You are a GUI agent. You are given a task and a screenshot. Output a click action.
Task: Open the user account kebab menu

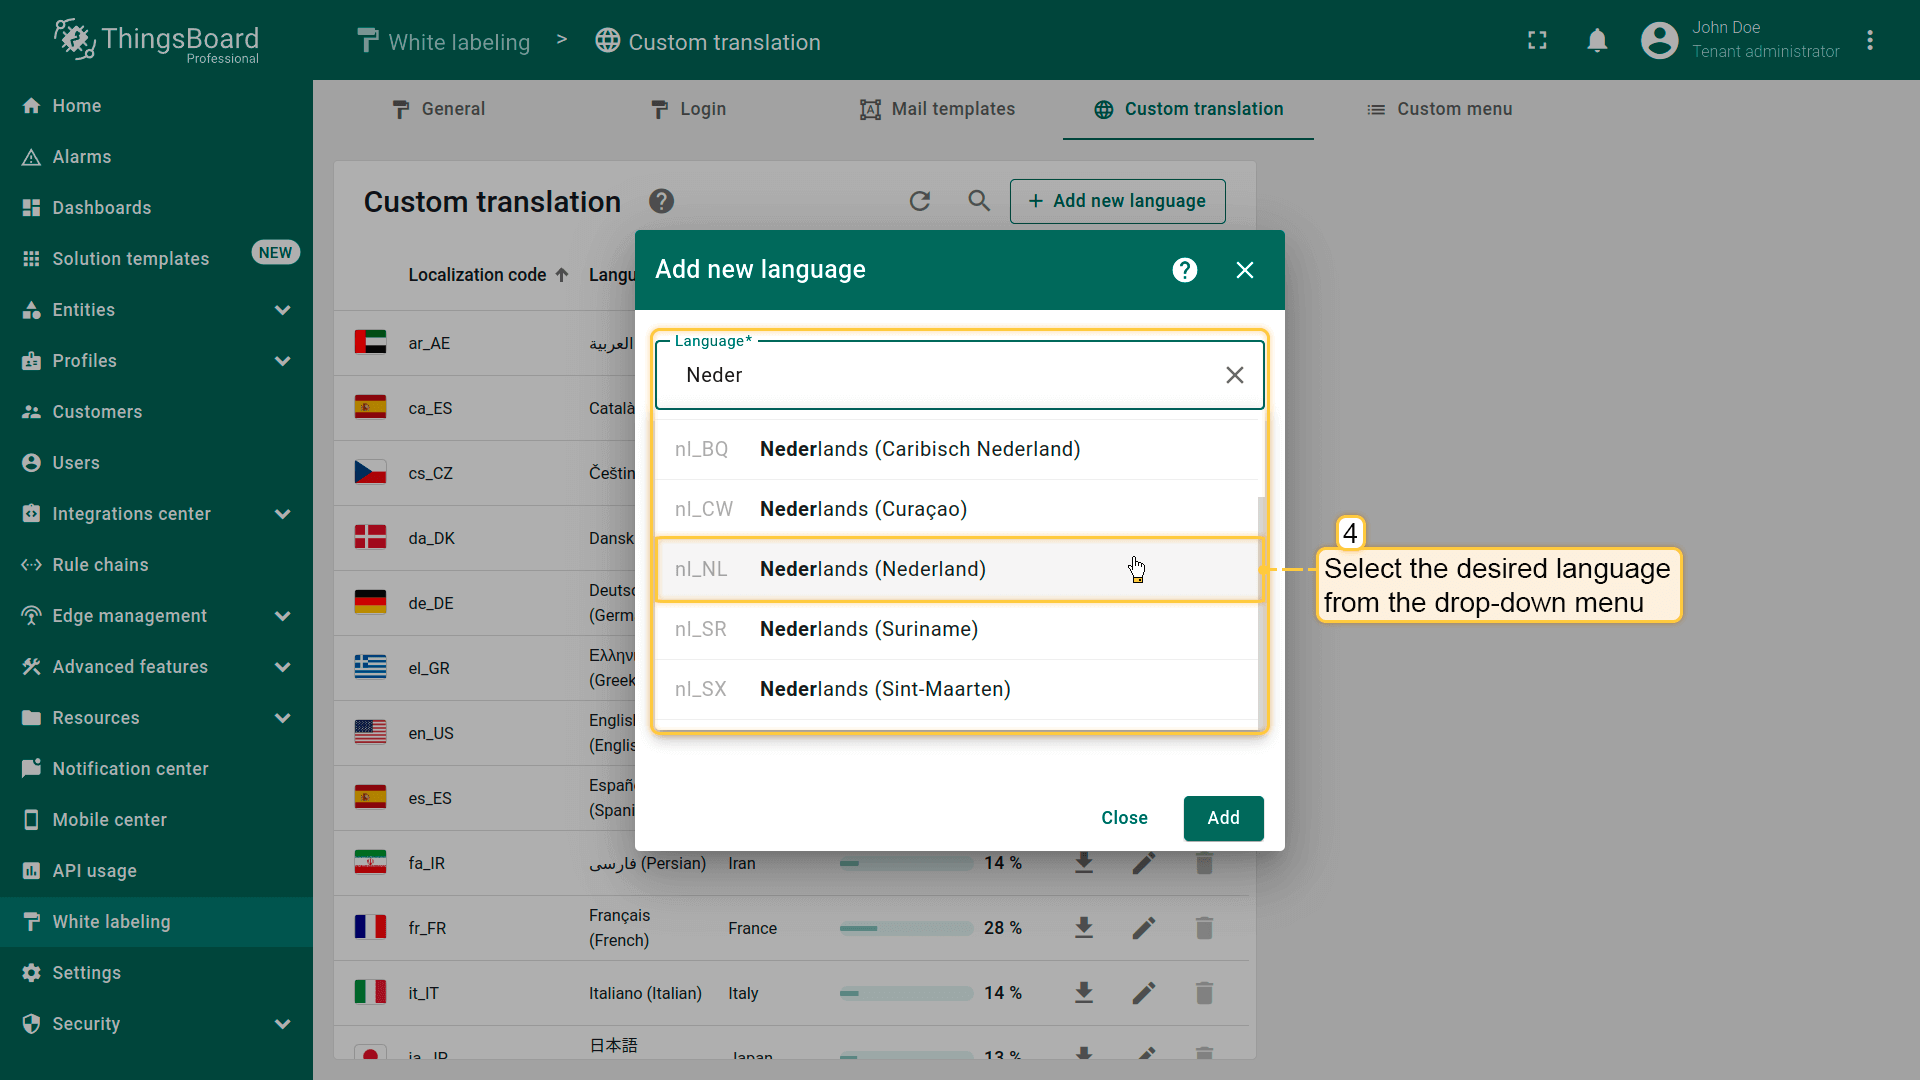(x=1870, y=40)
